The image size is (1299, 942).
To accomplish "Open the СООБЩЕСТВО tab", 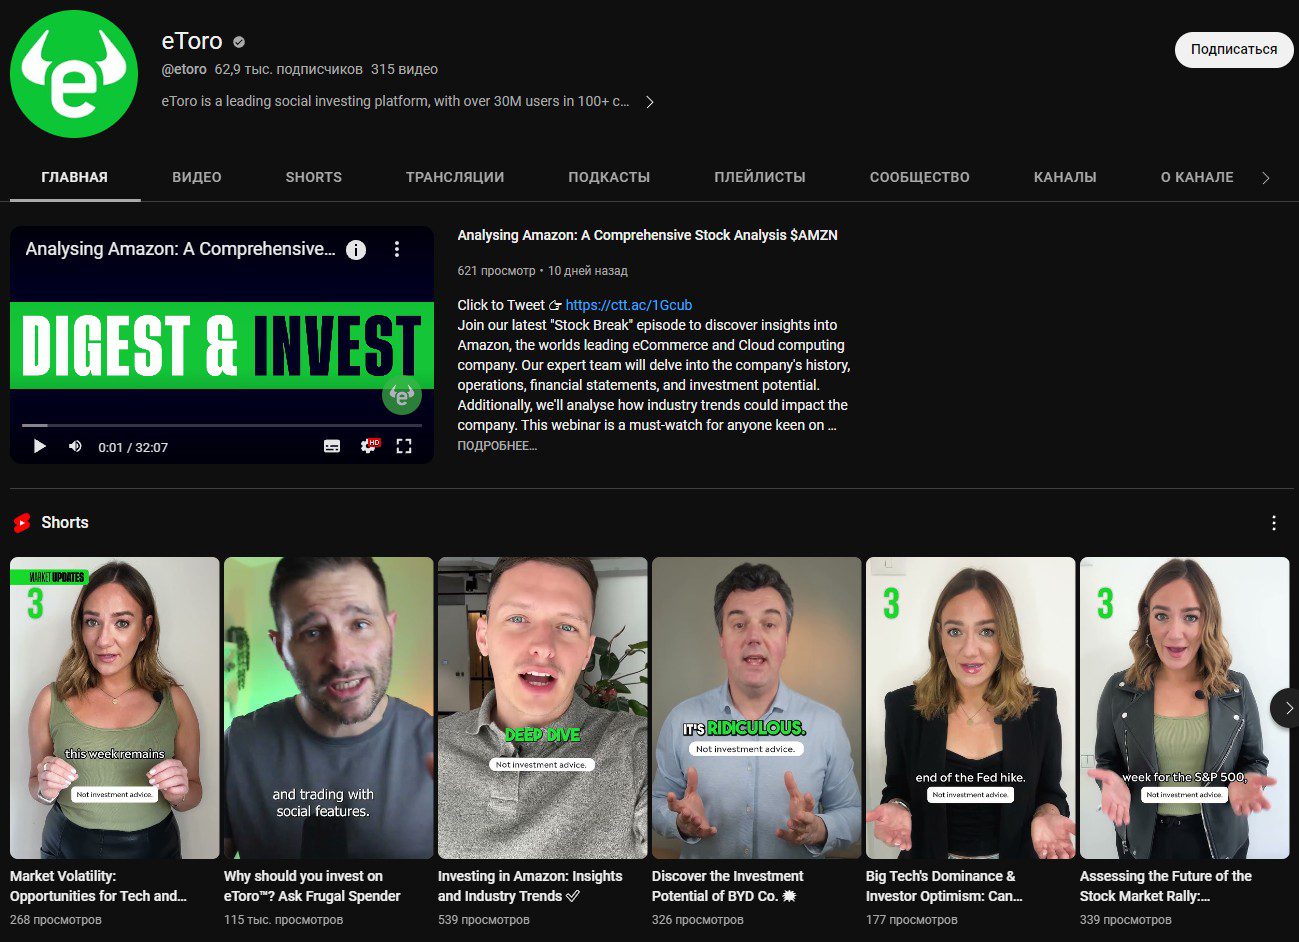I will [920, 177].
